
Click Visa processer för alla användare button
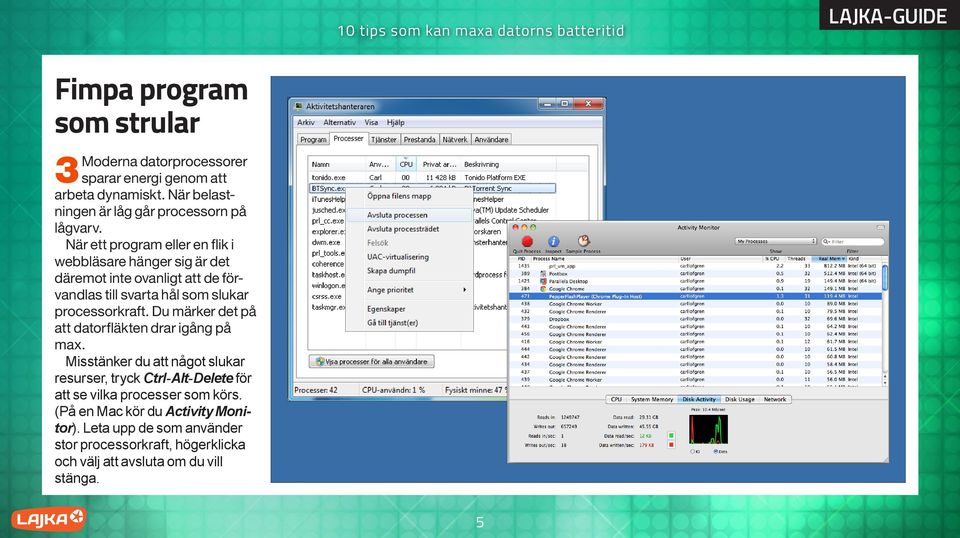(372, 362)
